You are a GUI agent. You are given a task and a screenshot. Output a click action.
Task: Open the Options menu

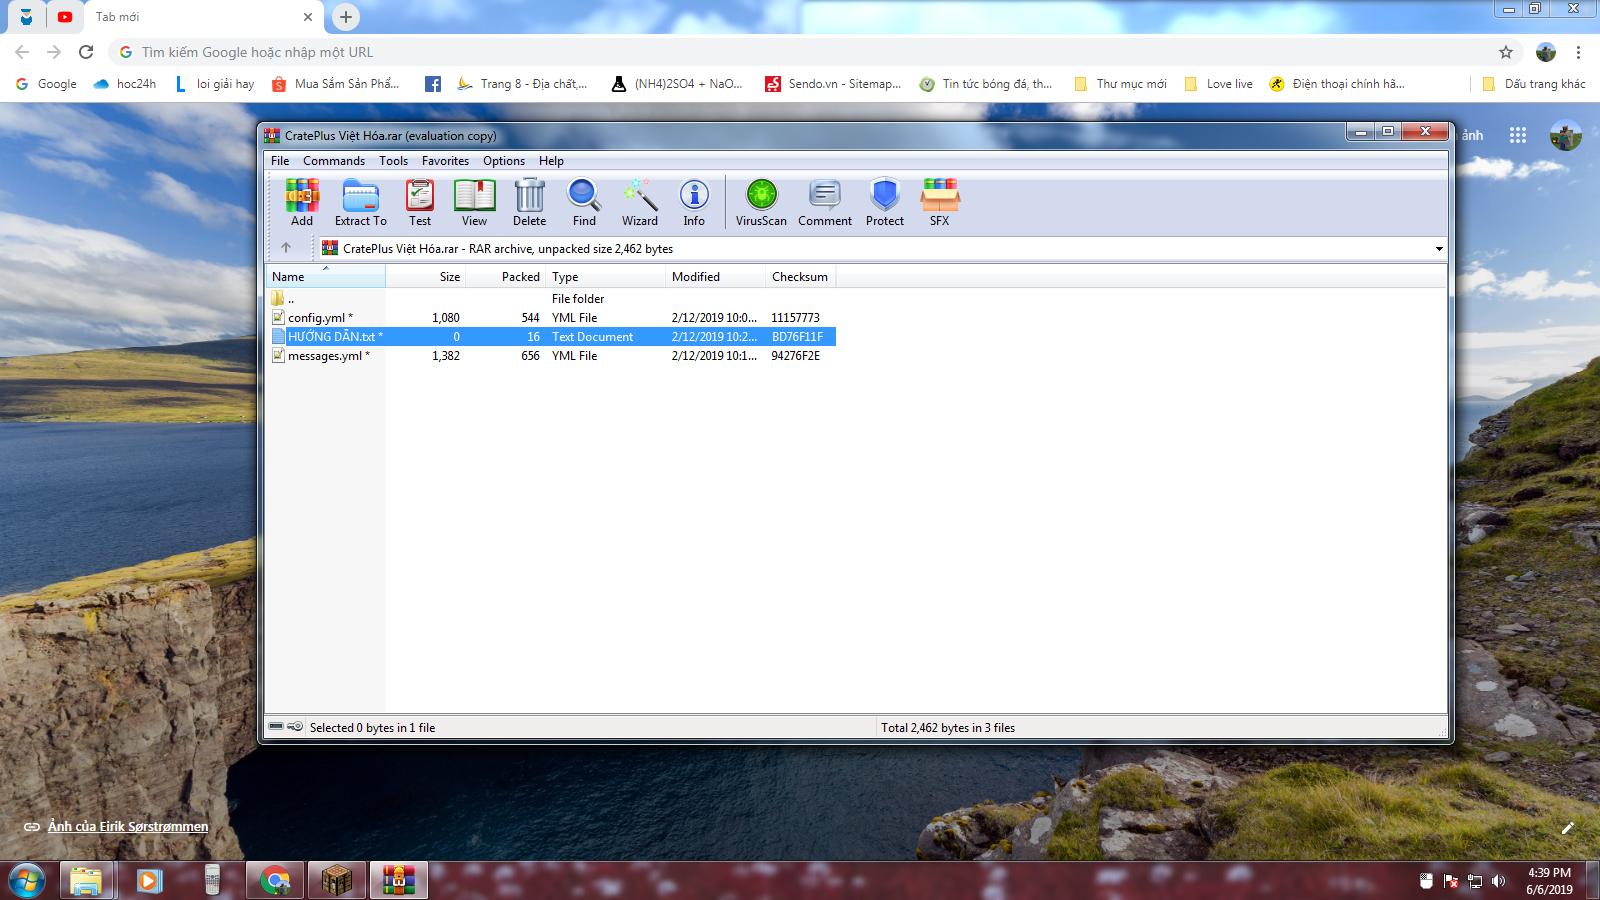[504, 161]
